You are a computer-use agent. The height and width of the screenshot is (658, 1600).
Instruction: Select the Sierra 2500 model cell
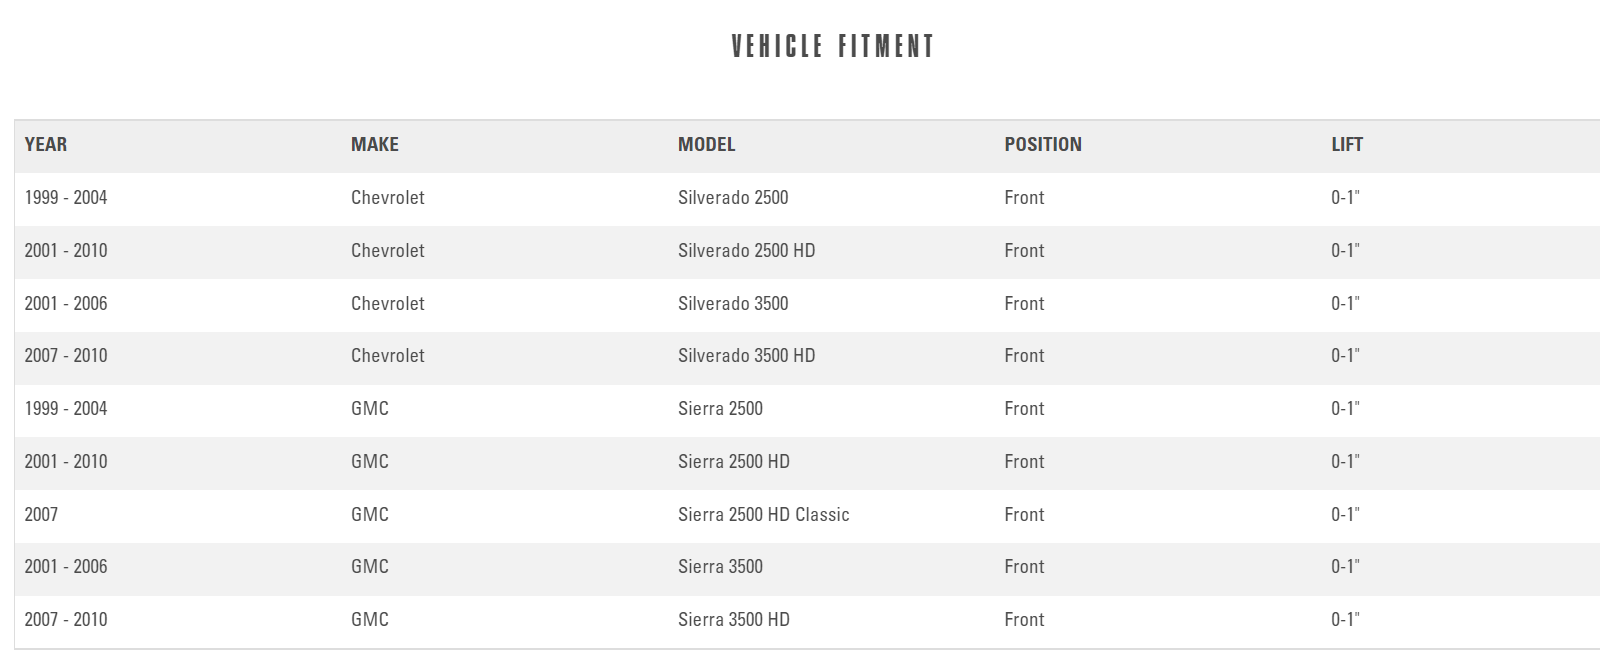click(720, 409)
